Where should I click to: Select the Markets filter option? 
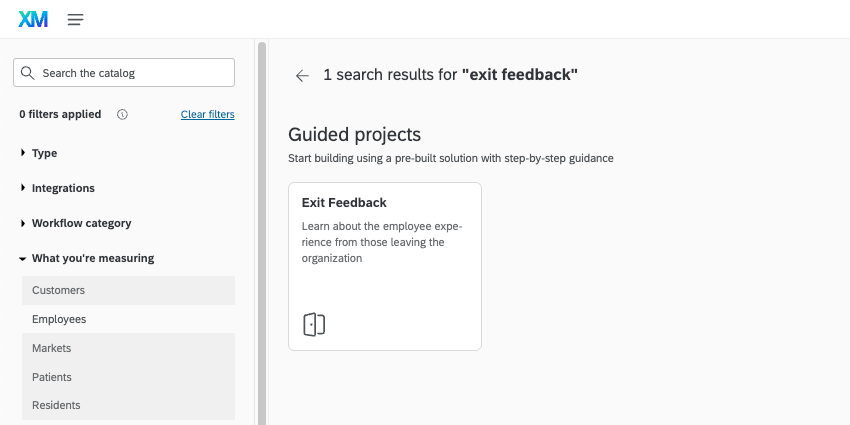coord(52,348)
